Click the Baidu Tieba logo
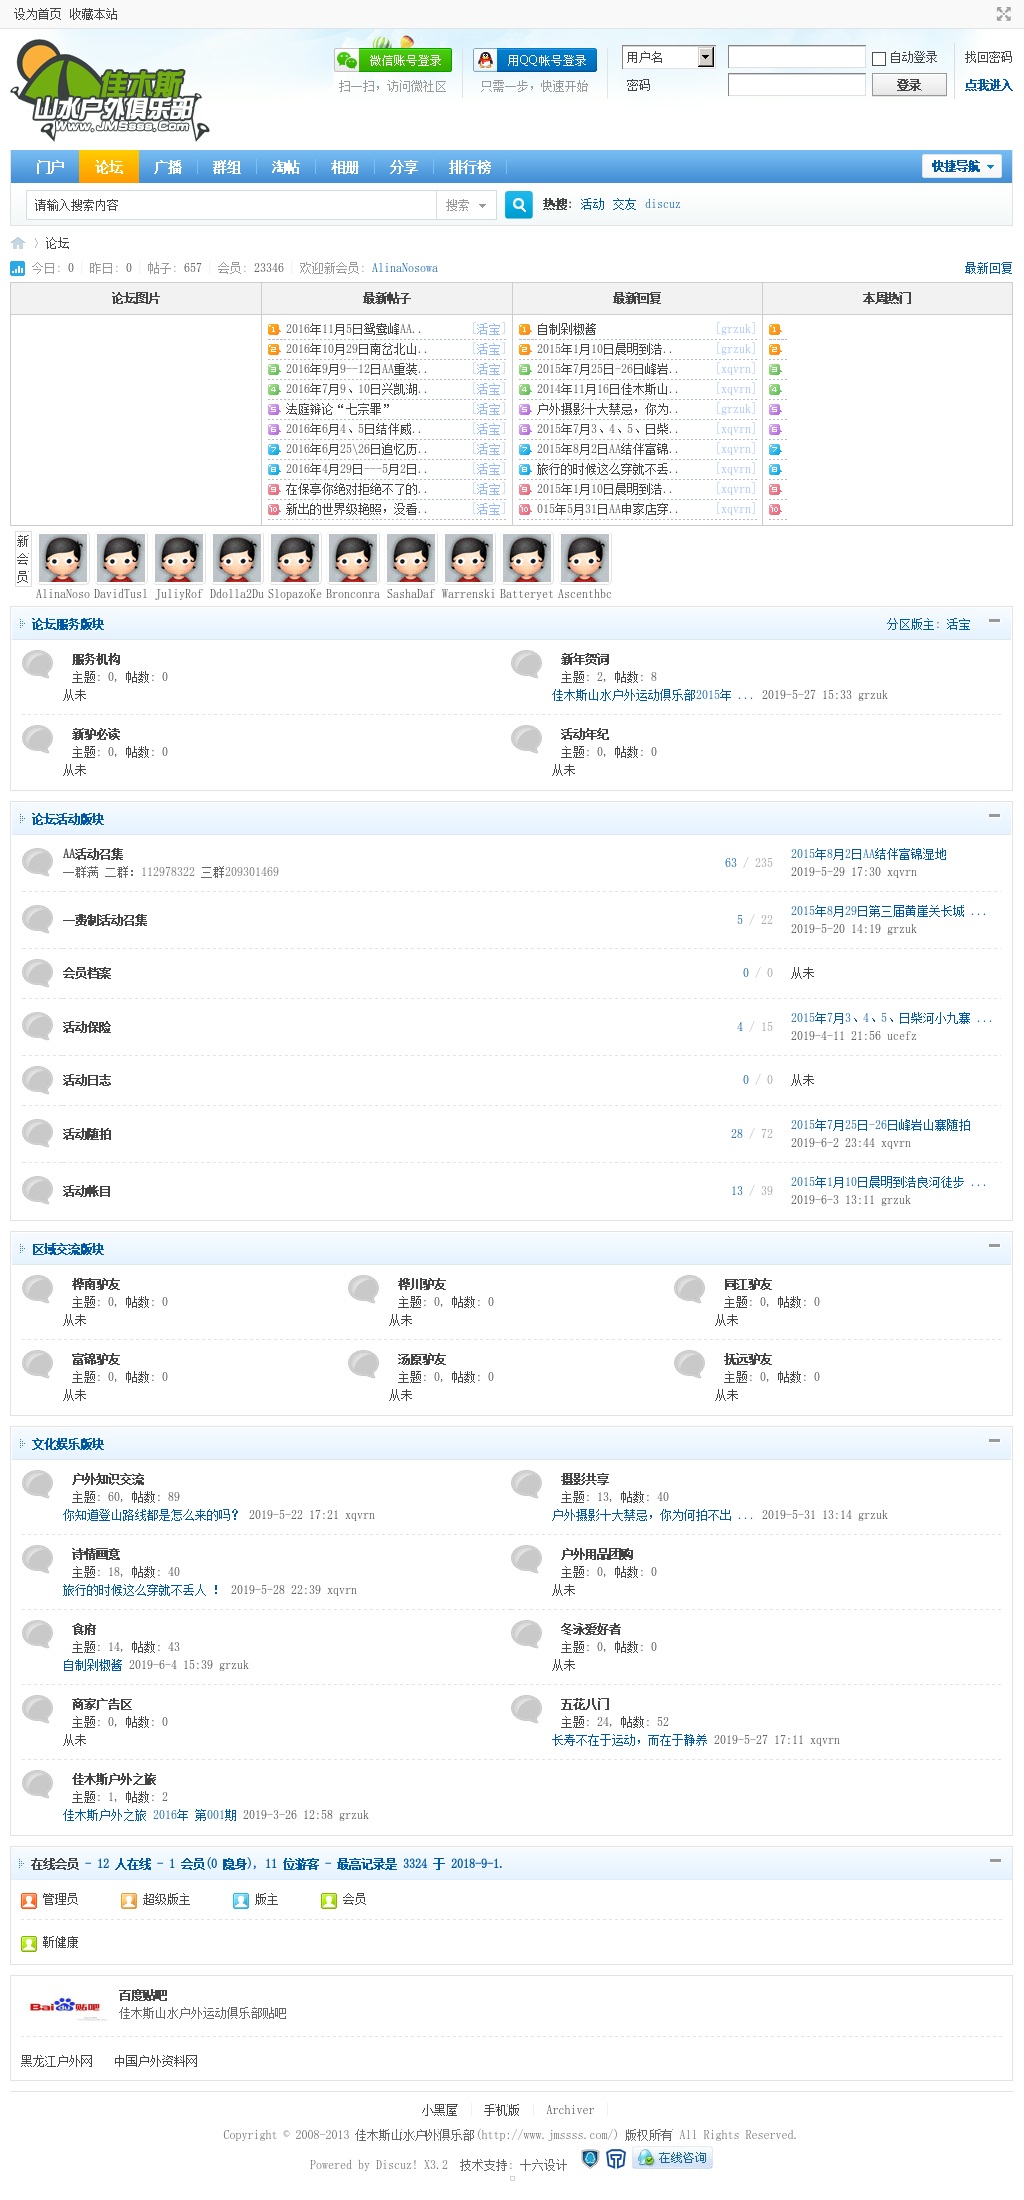 (x=66, y=2006)
